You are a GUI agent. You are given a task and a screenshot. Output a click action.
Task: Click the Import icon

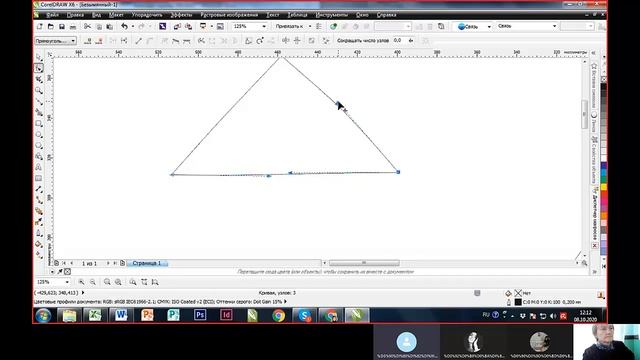pyautogui.click(x=177, y=27)
